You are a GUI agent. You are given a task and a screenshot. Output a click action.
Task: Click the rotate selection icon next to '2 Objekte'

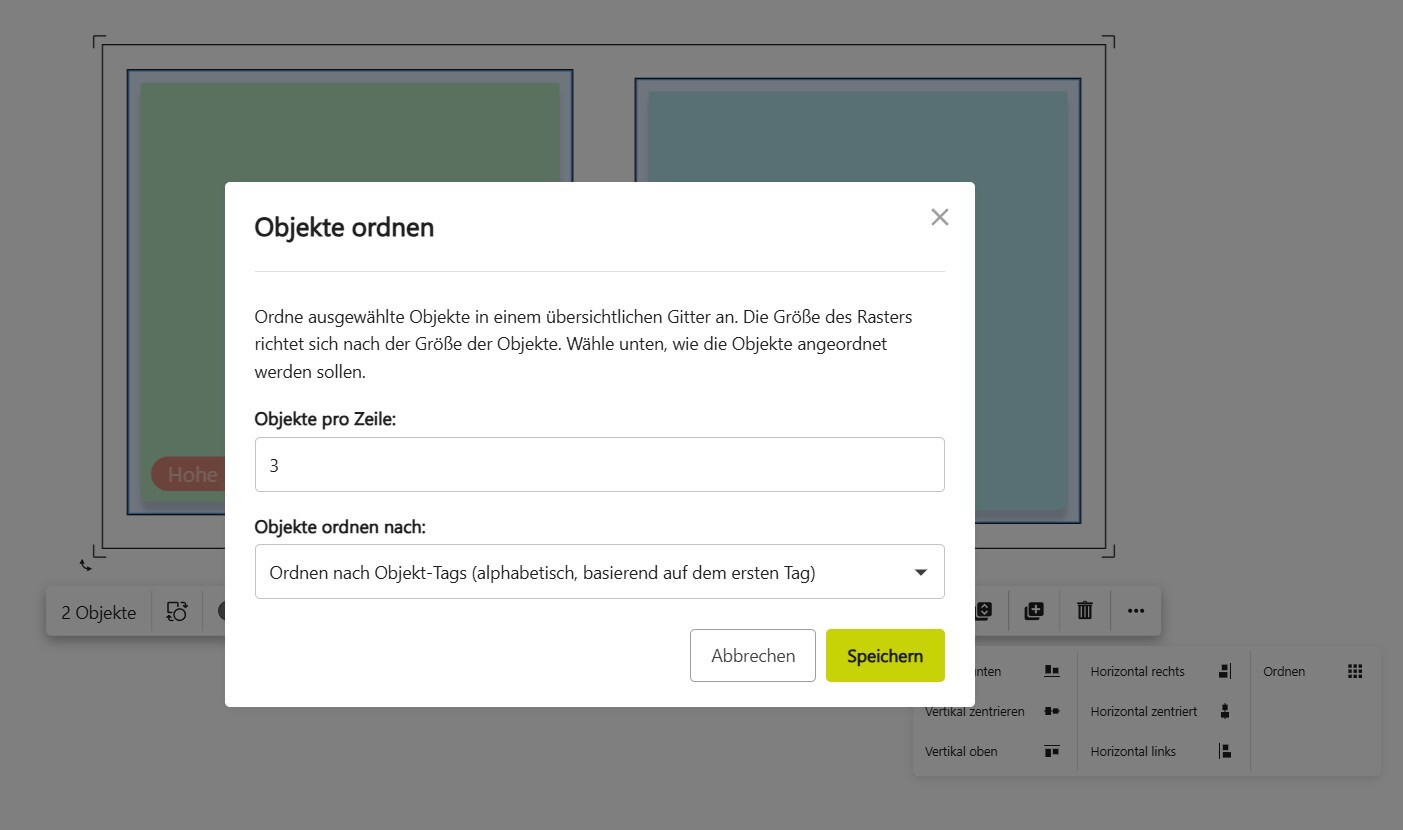(x=176, y=611)
